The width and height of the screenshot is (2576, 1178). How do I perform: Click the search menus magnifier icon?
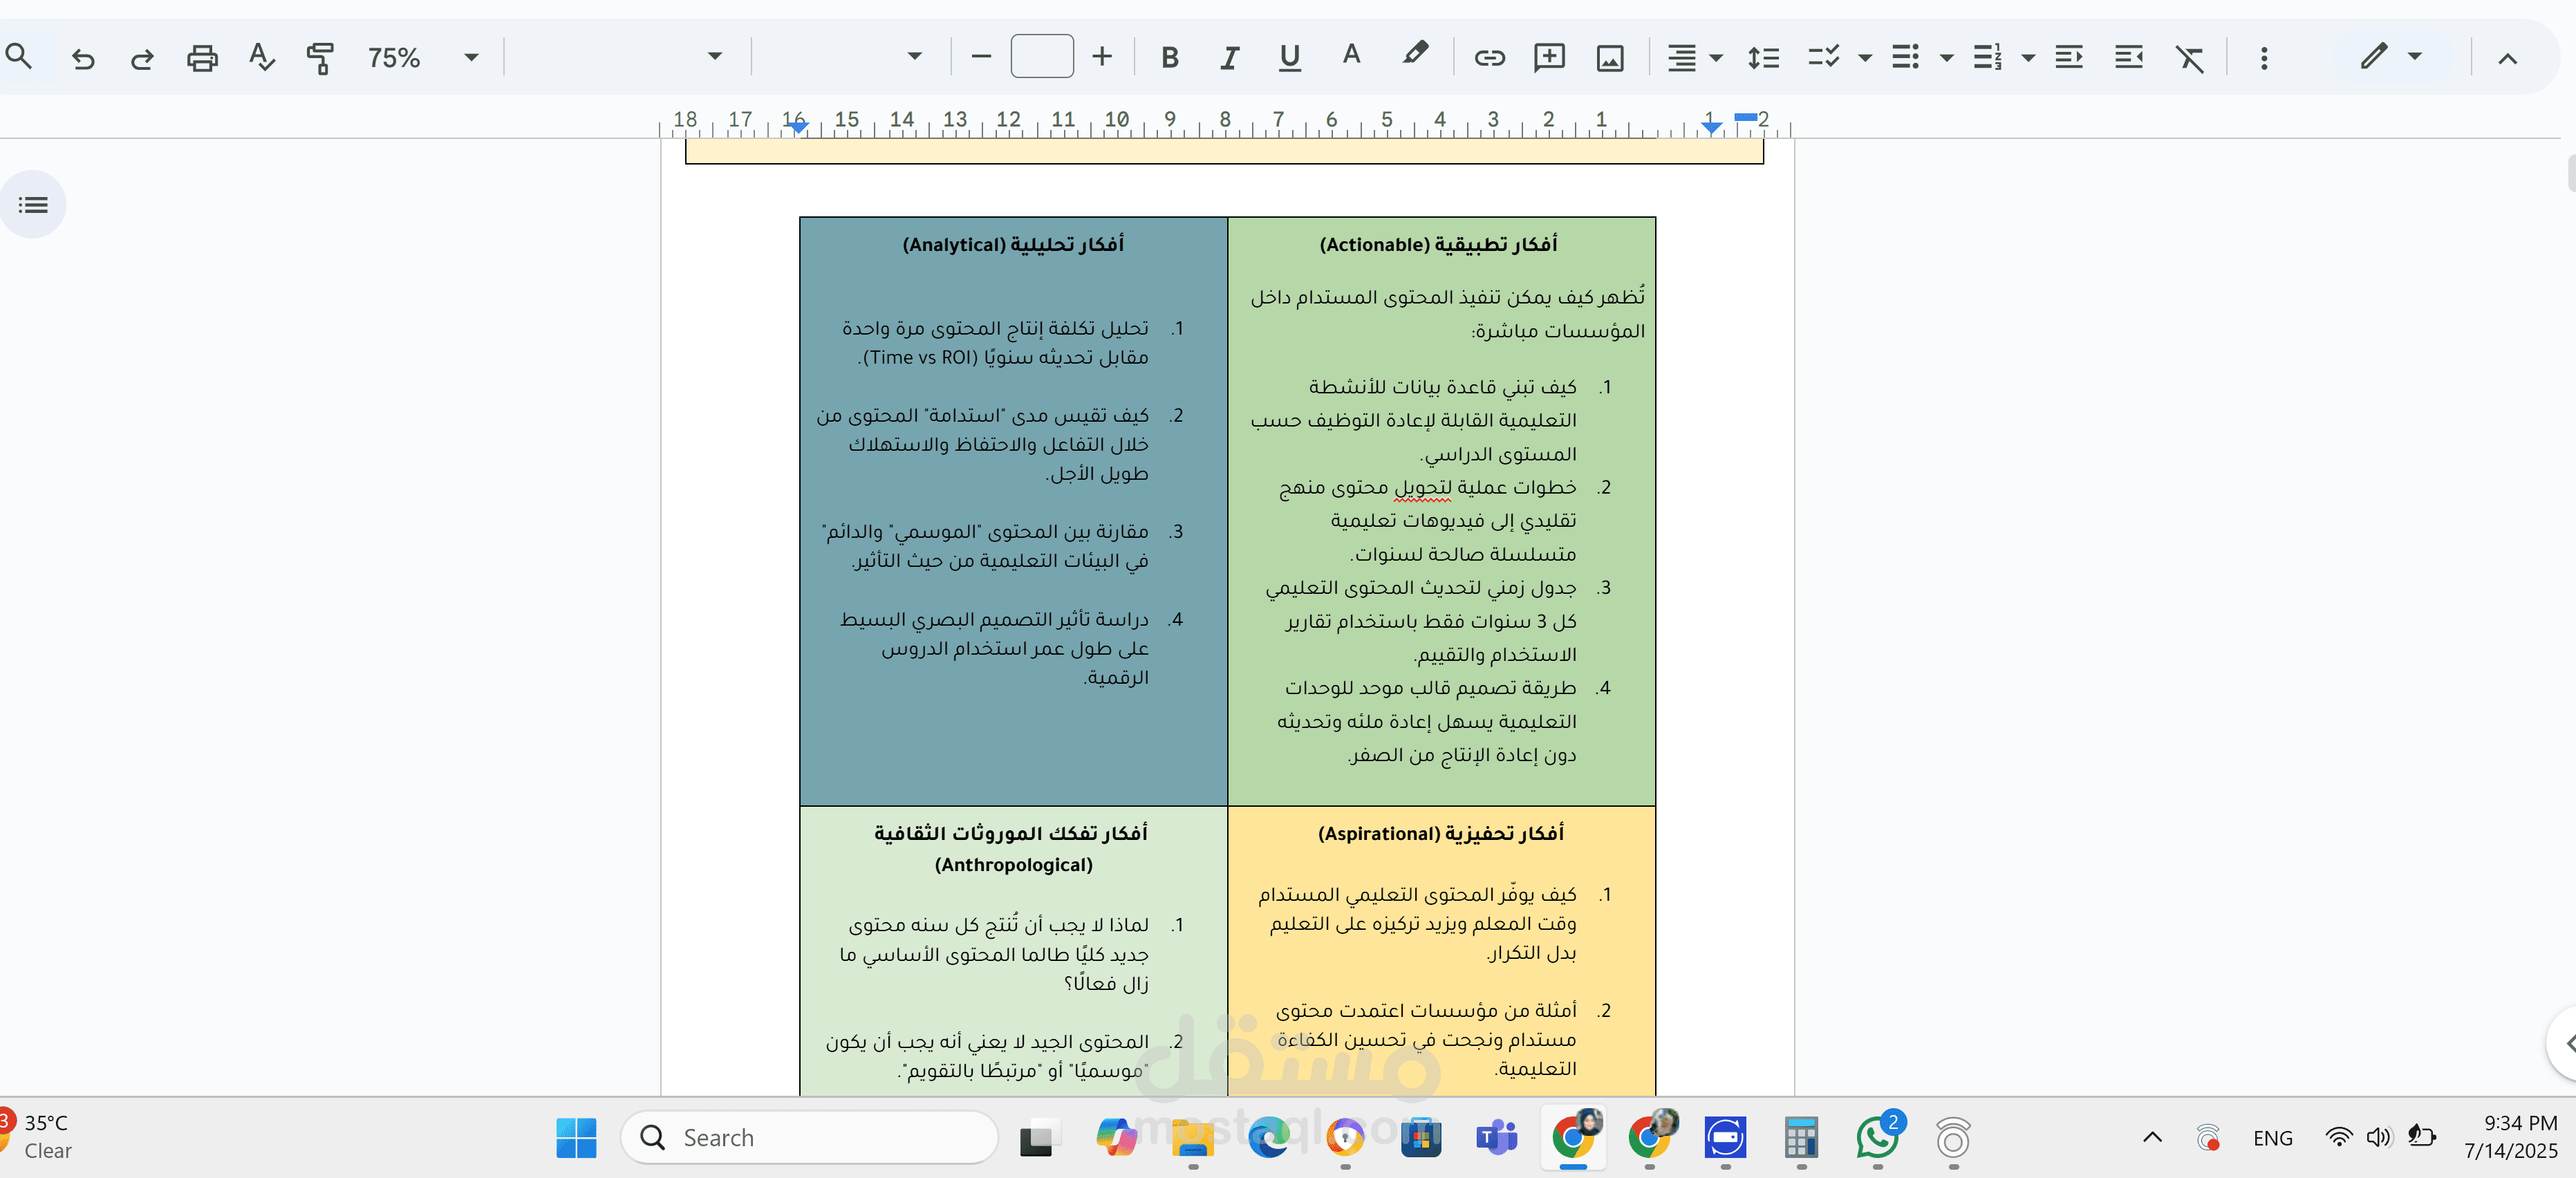pyautogui.click(x=19, y=57)
